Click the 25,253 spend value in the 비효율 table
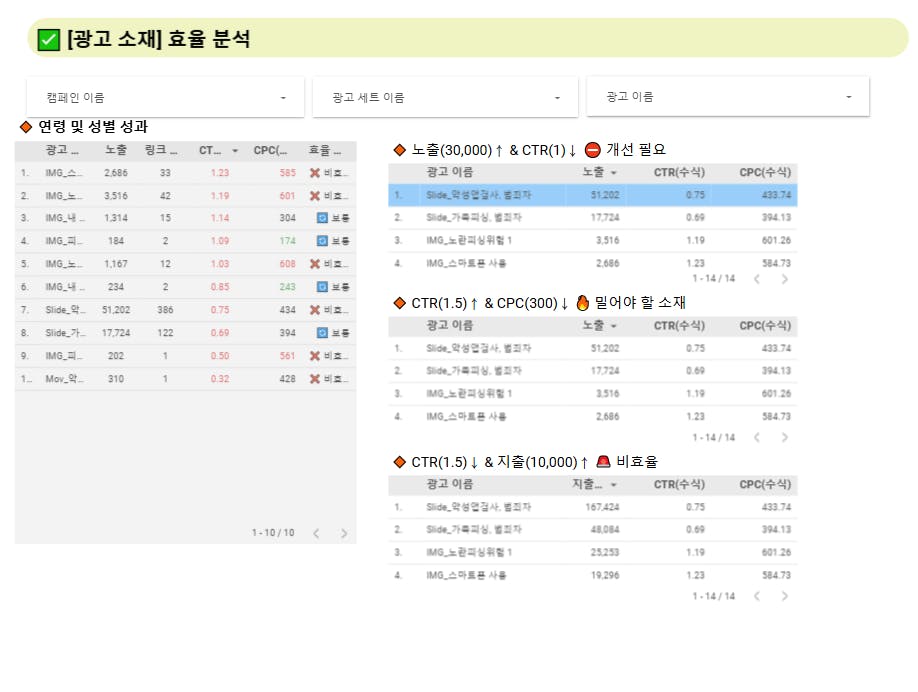 click(605, 553)
